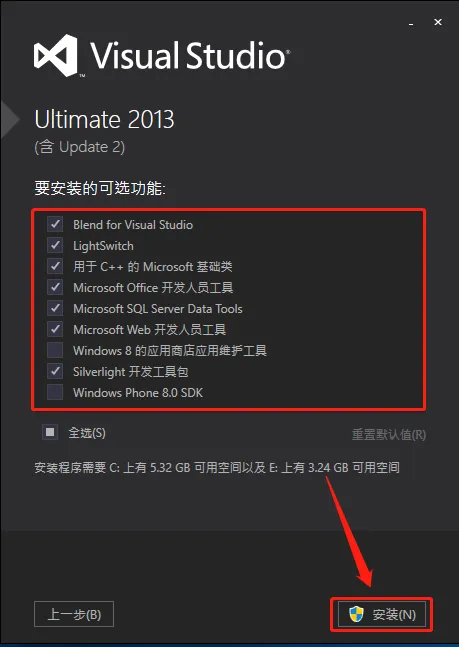
Task: Click the disk space requirement text
Action: tap(217, 468)
